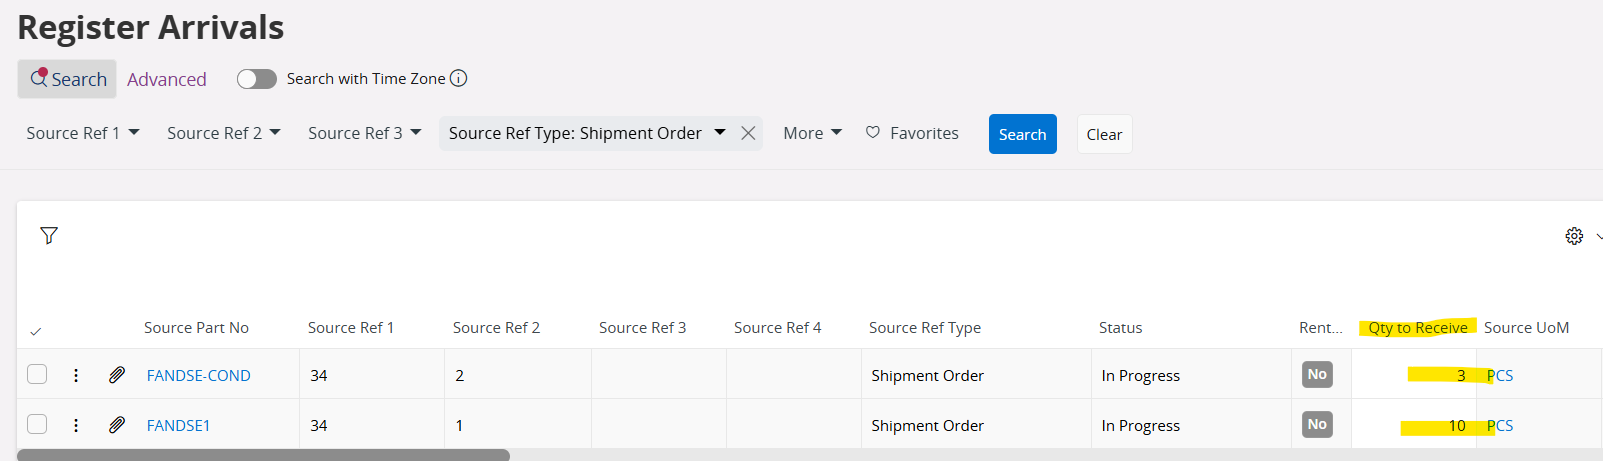Click the horizontal scrollbar under table
Image resolution: width=1603 pixels, height=461 pixels.
click(x=263, y=455)
